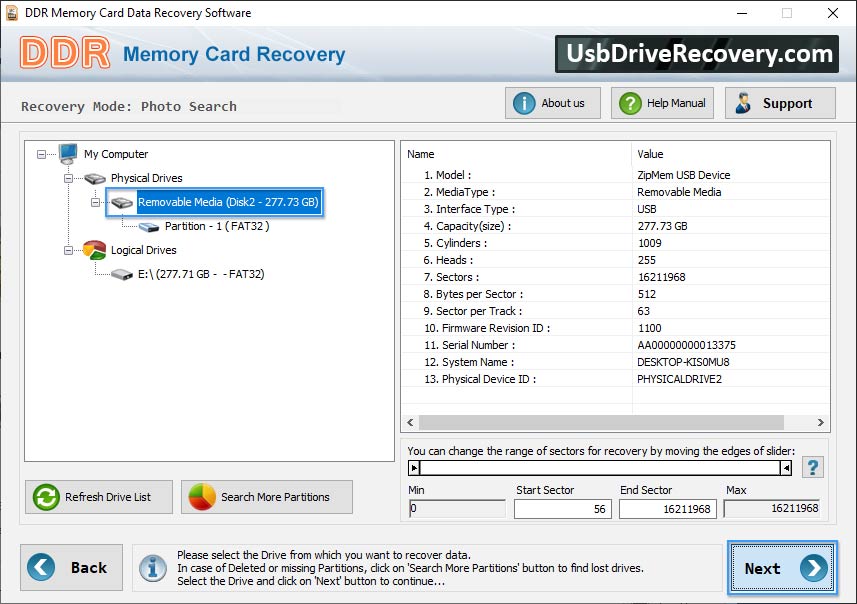Click the My Computer monitor icon

(x=68, y=154)
